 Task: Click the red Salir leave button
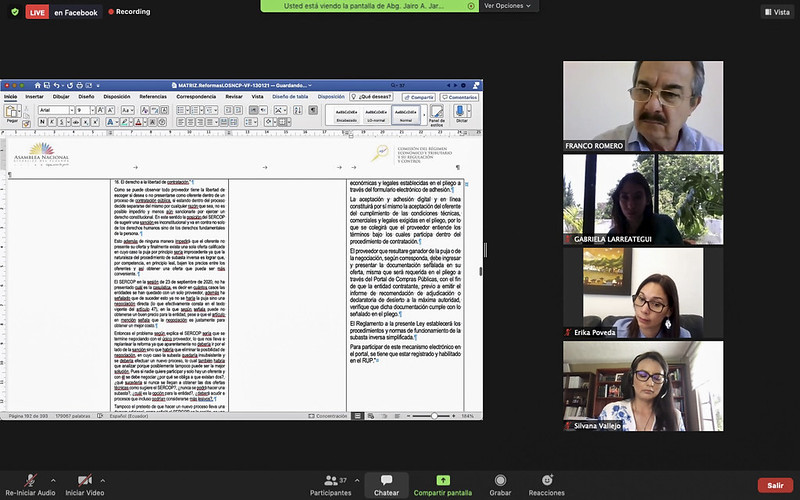tap(775, 485)
